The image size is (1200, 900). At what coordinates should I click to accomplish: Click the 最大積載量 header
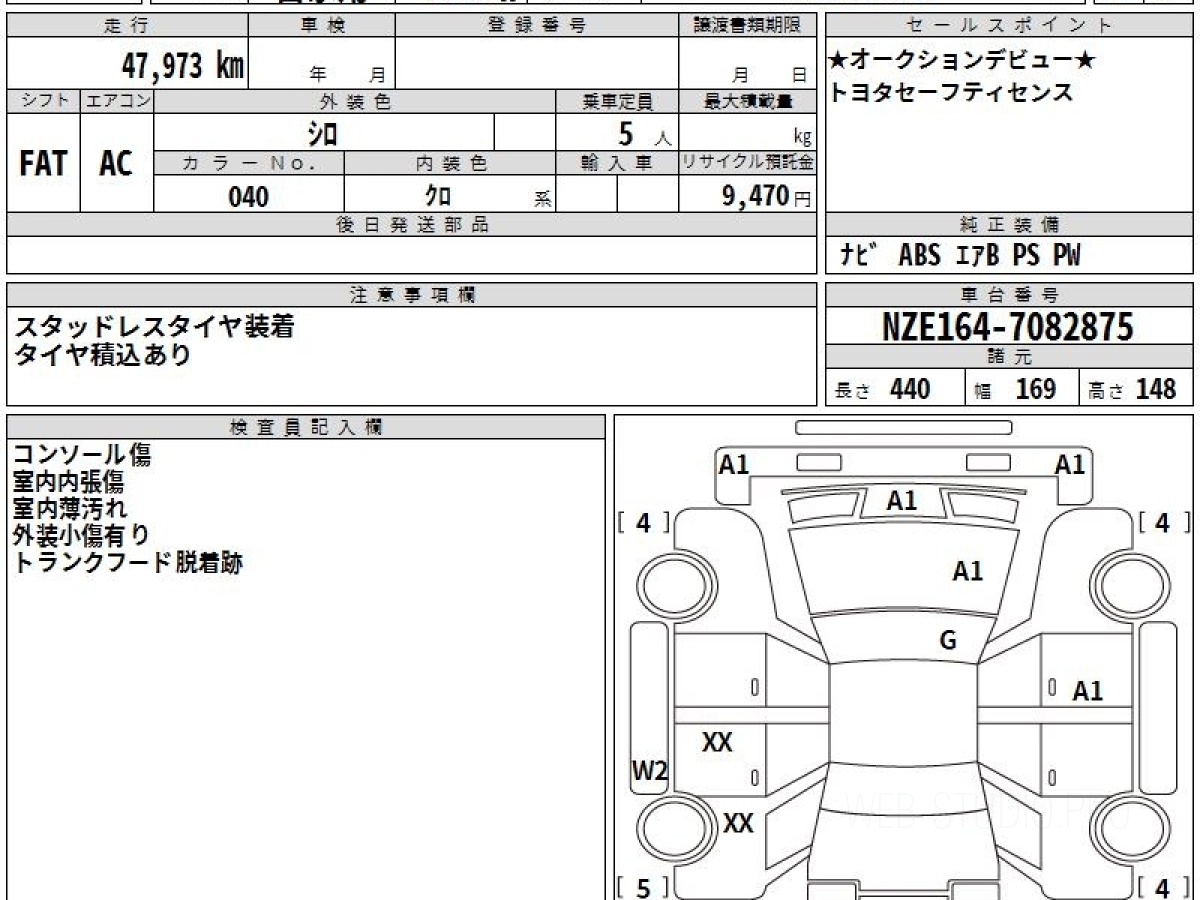point(747,101)
